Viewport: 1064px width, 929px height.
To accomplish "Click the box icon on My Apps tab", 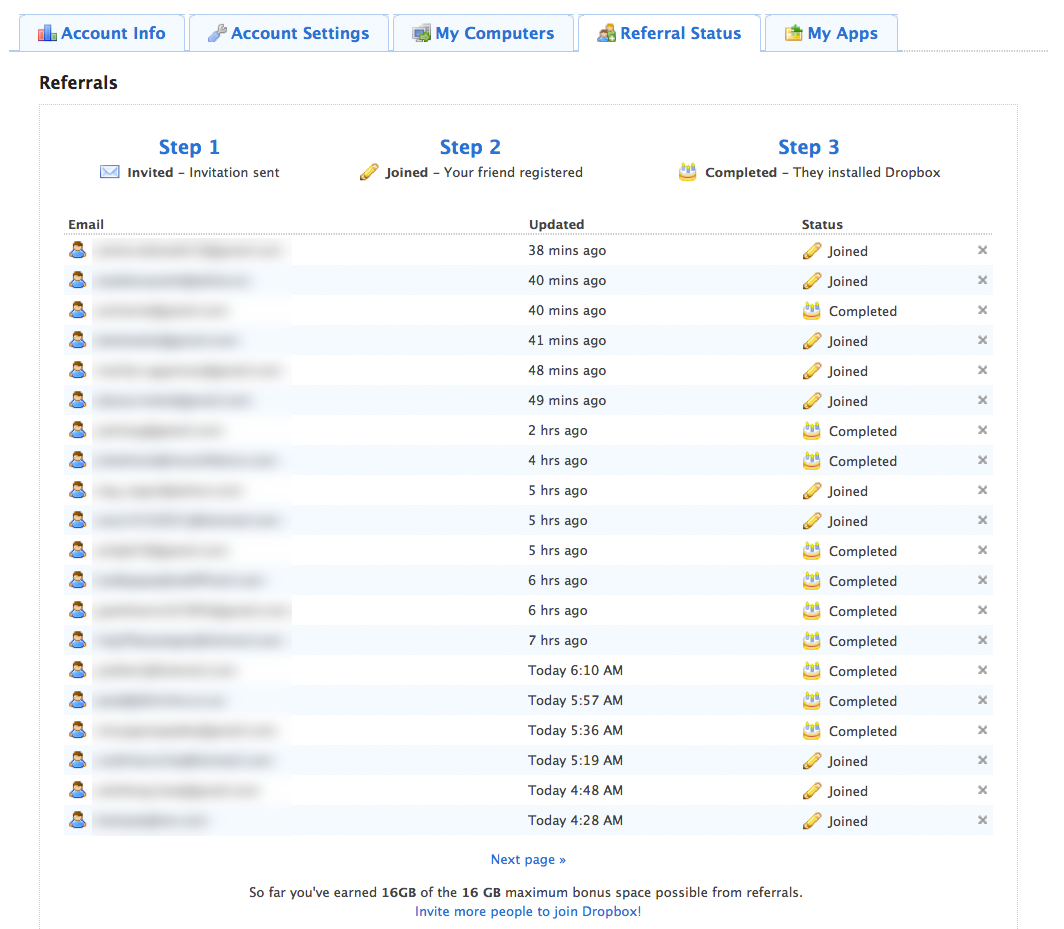I will click(793, 33).
